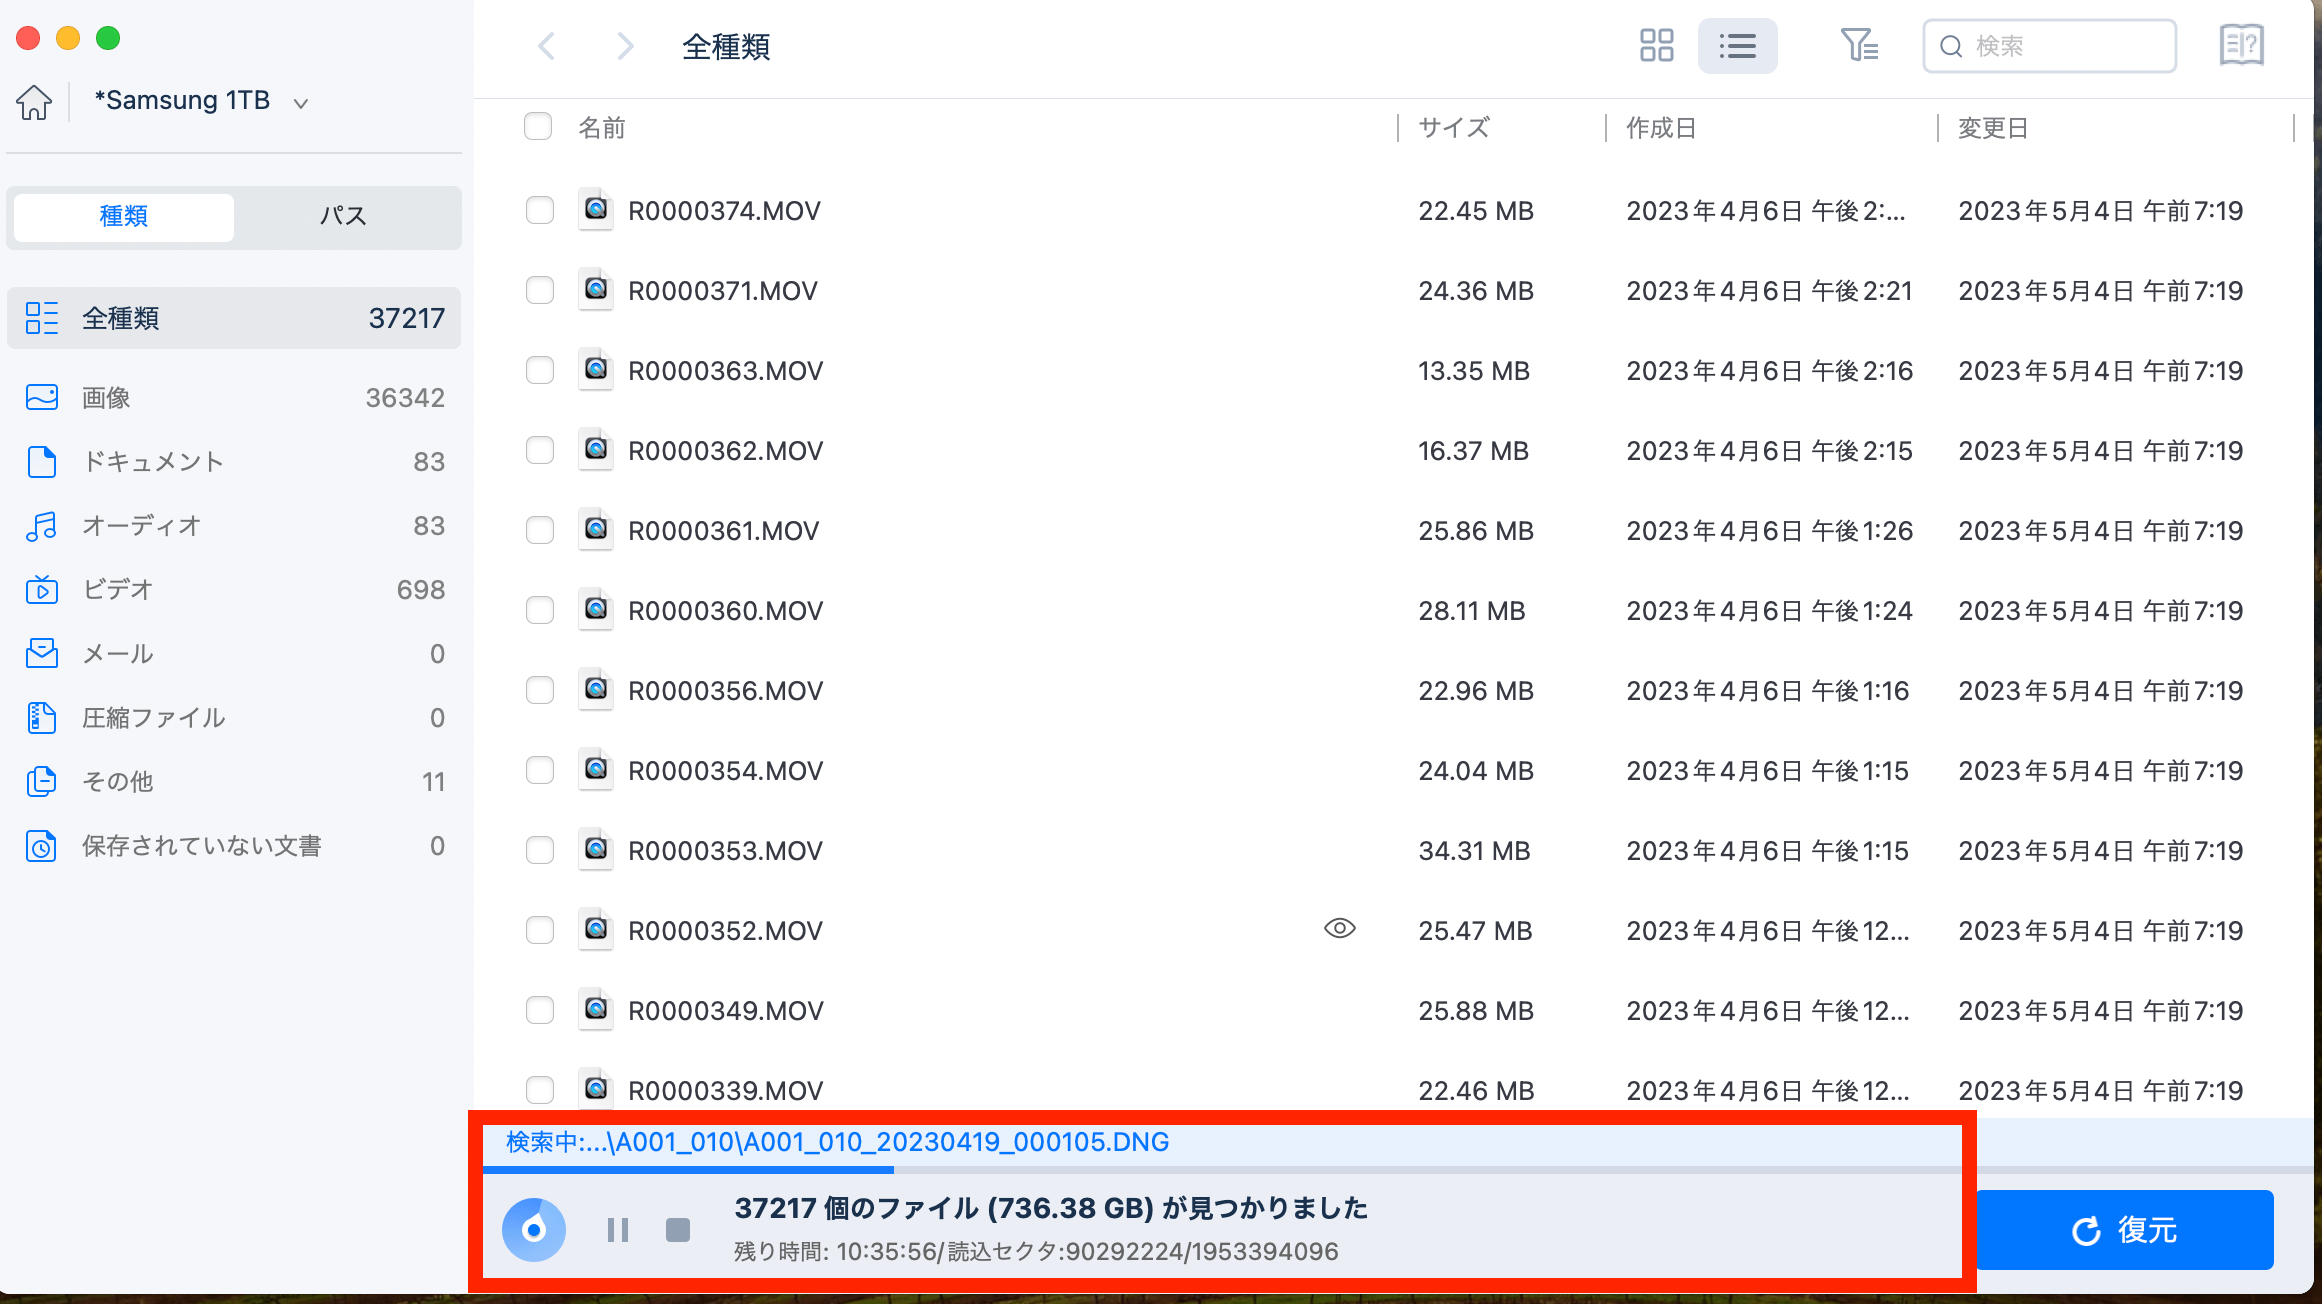Click the R0000339.MOV file icon

(596, 1089)
